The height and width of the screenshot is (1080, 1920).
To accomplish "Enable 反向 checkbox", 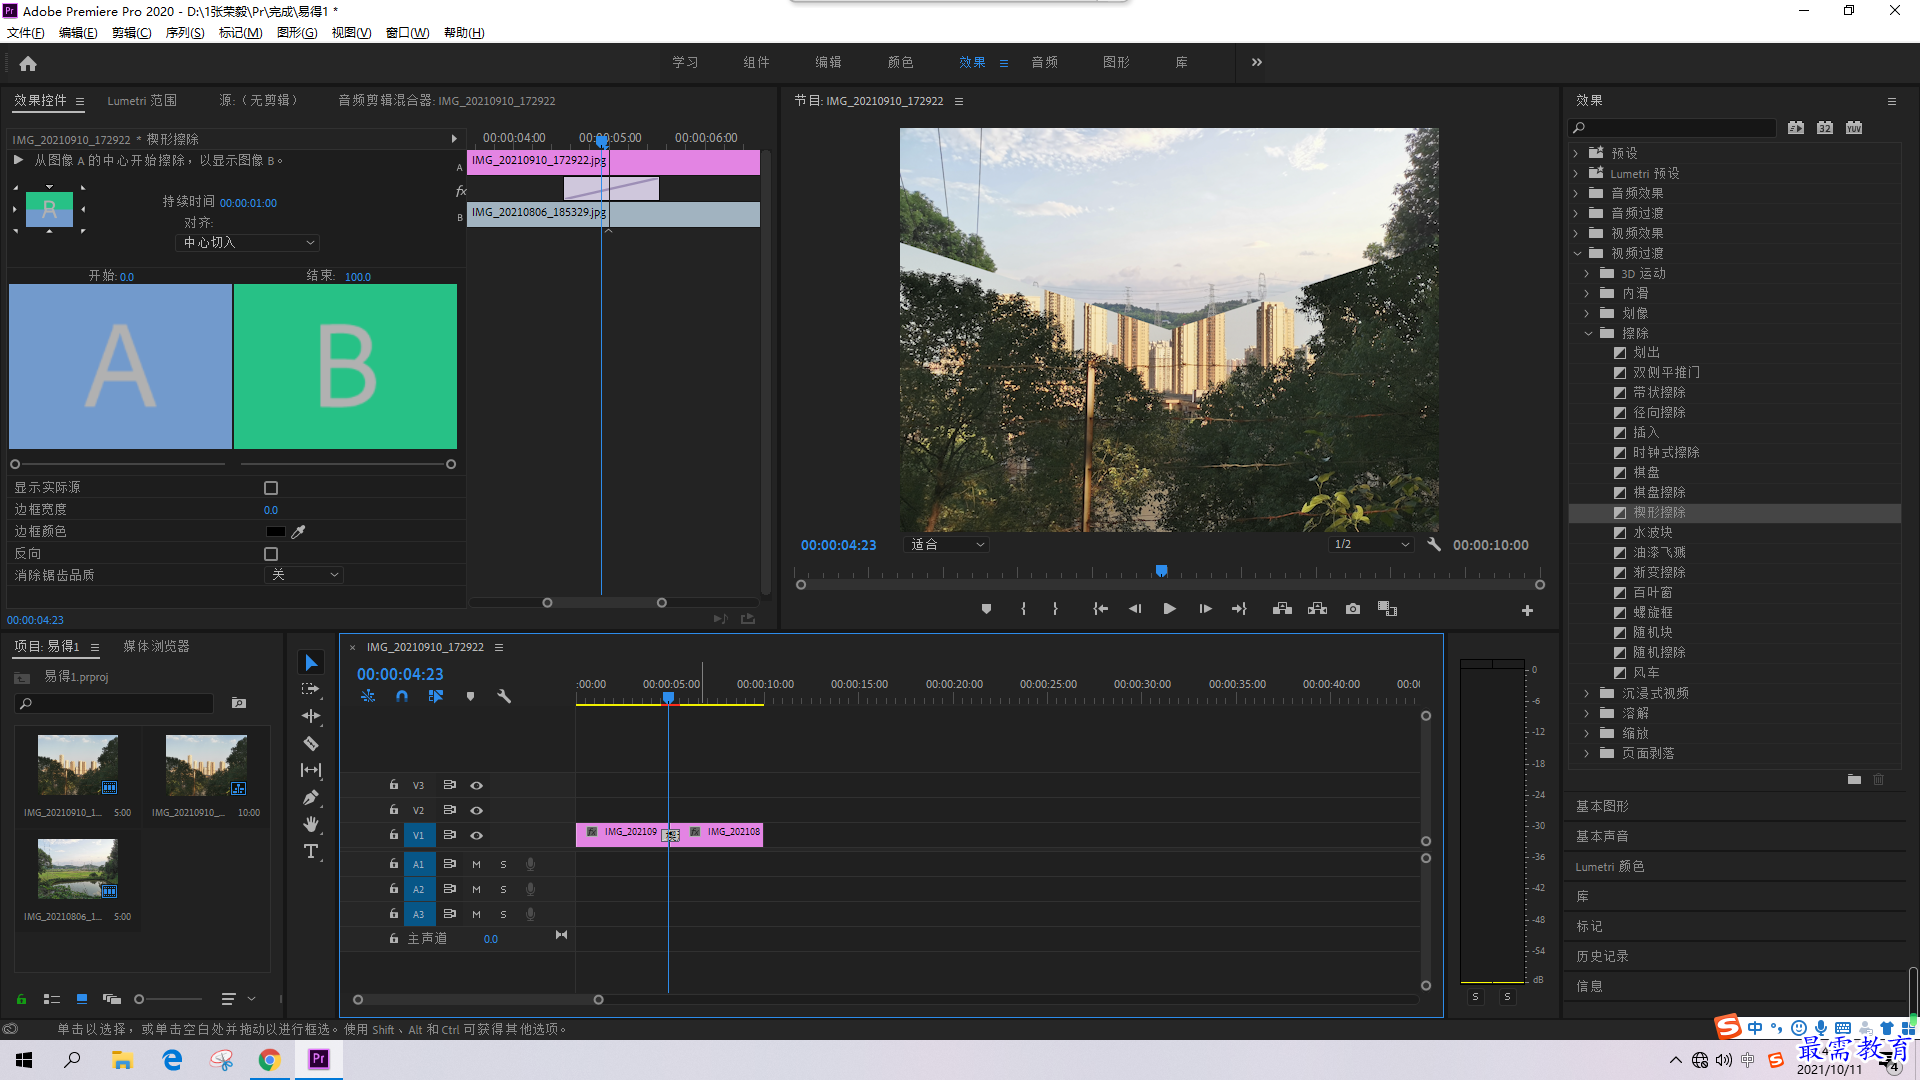I will [x=271, y=554].
